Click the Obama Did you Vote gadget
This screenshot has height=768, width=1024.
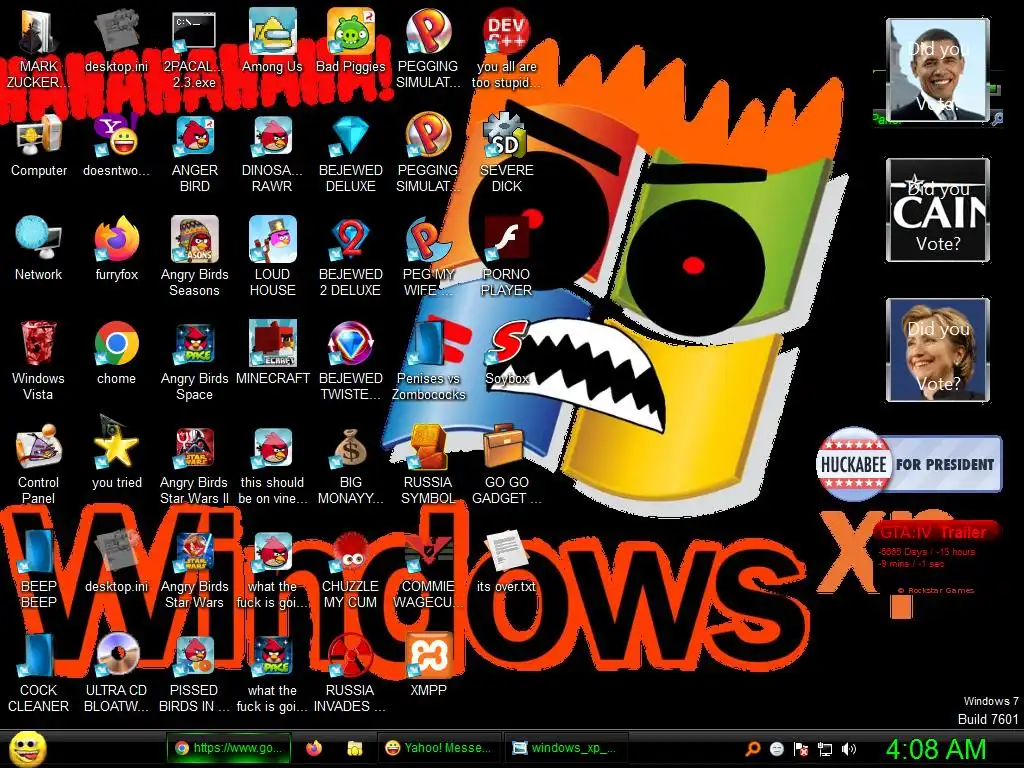(x=938, y=70)
